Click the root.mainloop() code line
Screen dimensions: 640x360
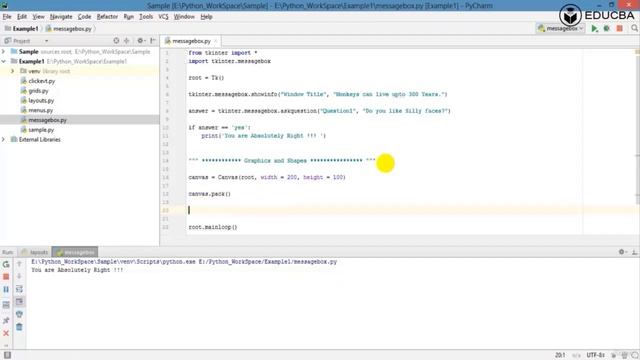(x=213, y=227)
